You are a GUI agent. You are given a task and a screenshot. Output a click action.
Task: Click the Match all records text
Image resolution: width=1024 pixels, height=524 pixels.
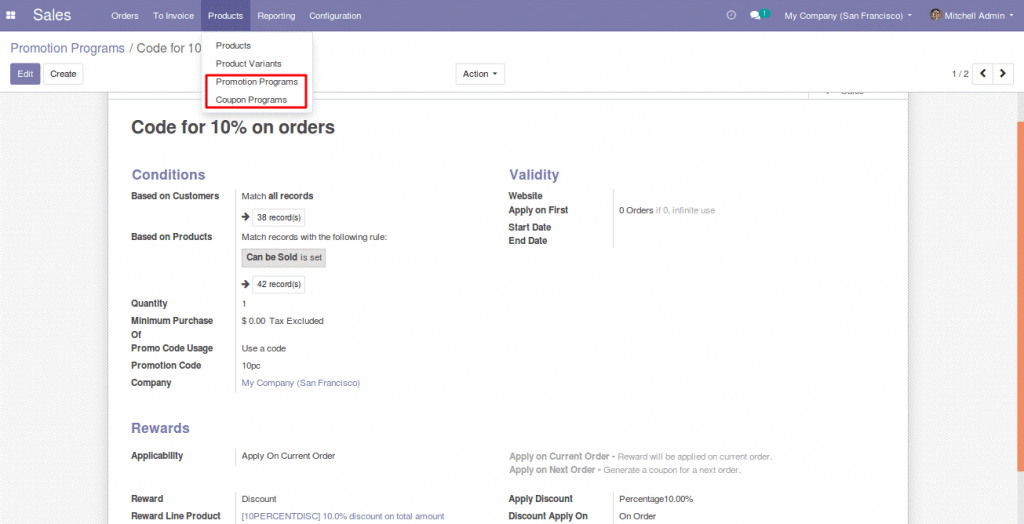[x=278, y=196]
